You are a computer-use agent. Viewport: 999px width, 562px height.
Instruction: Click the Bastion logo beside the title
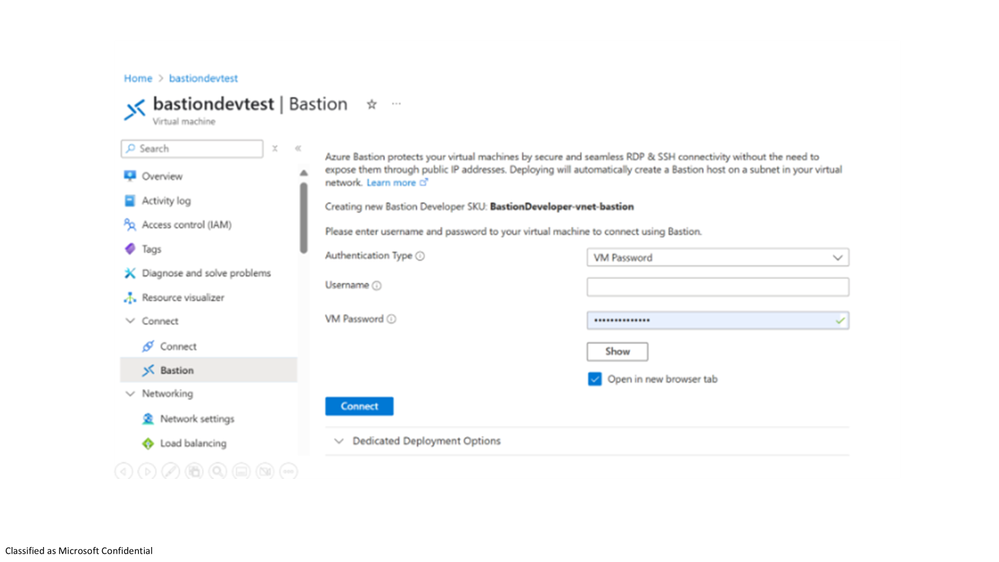tap(134, 110)
